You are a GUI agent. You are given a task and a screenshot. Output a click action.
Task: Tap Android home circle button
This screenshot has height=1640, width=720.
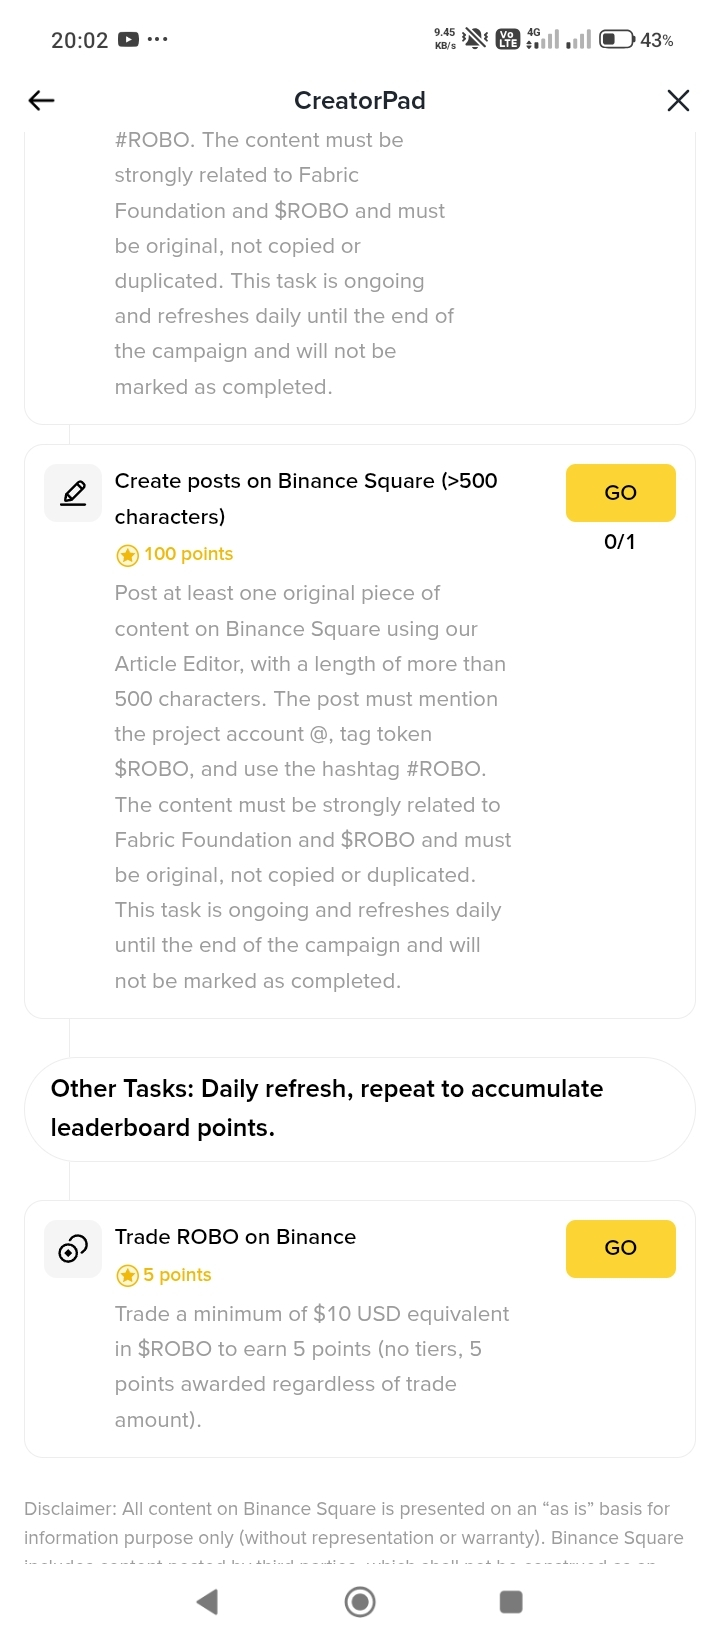[x=360, y=1602]
